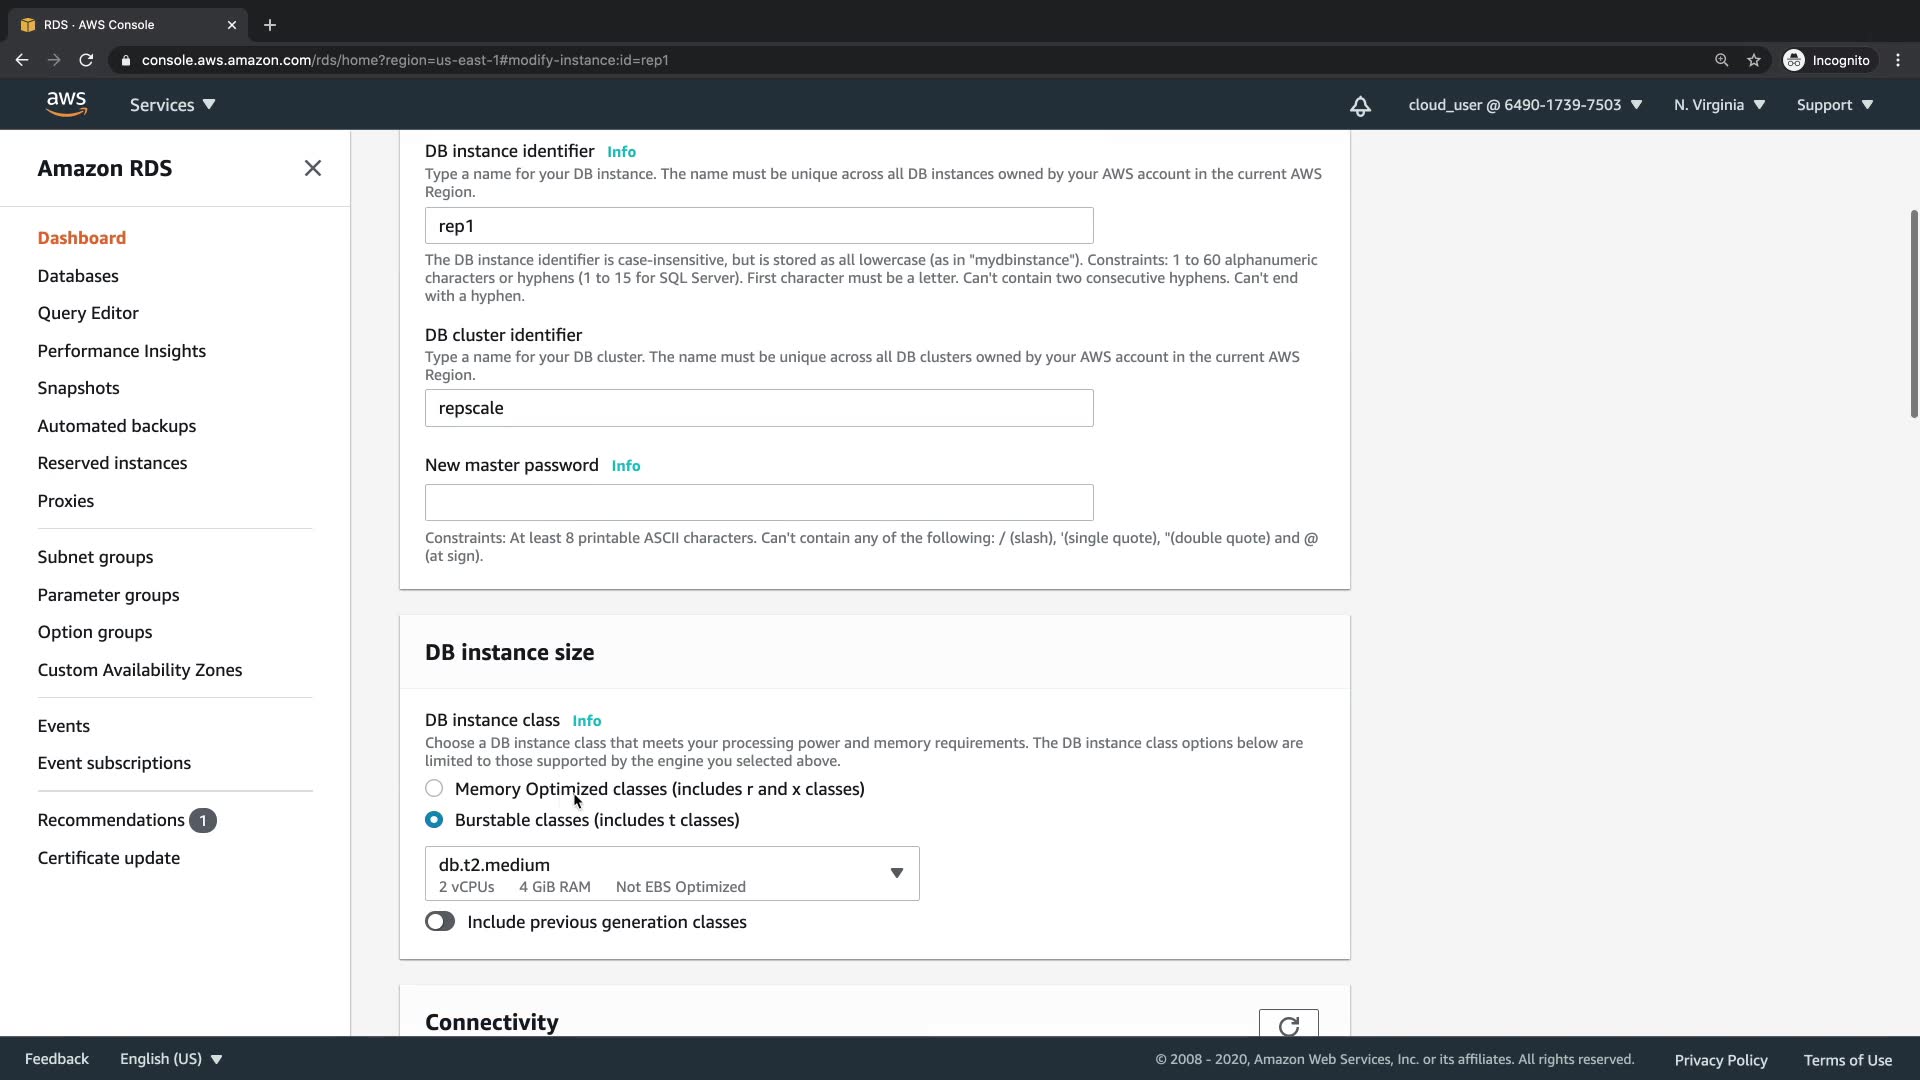Click the Connectivity refresh icon

coord(1288,1025)
